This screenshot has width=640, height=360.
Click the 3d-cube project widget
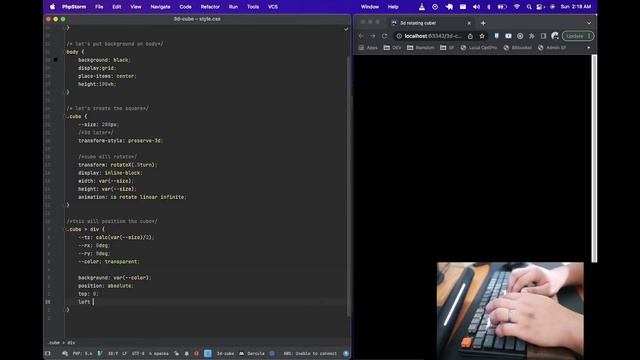[x=225, y=353]
